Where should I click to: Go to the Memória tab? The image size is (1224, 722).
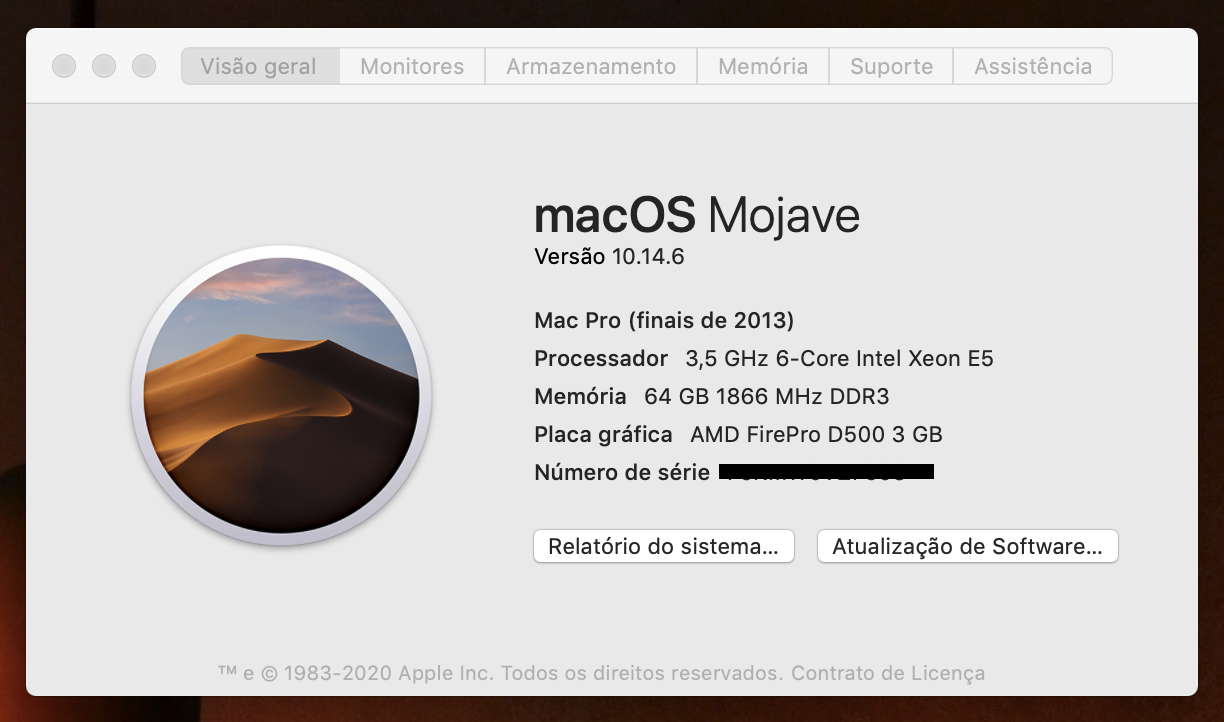(763, 67)
